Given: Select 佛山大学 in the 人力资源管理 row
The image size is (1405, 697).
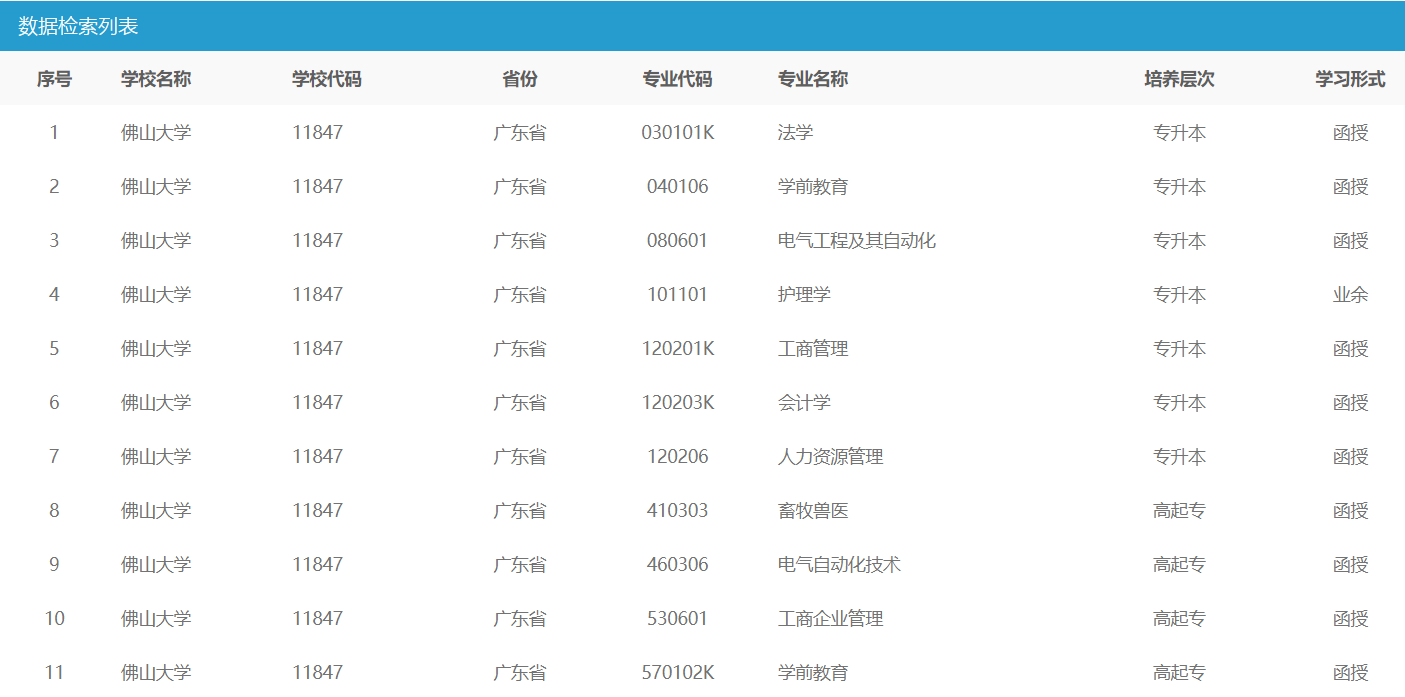Looking at the screenshot, I should [x=156, y=457].
